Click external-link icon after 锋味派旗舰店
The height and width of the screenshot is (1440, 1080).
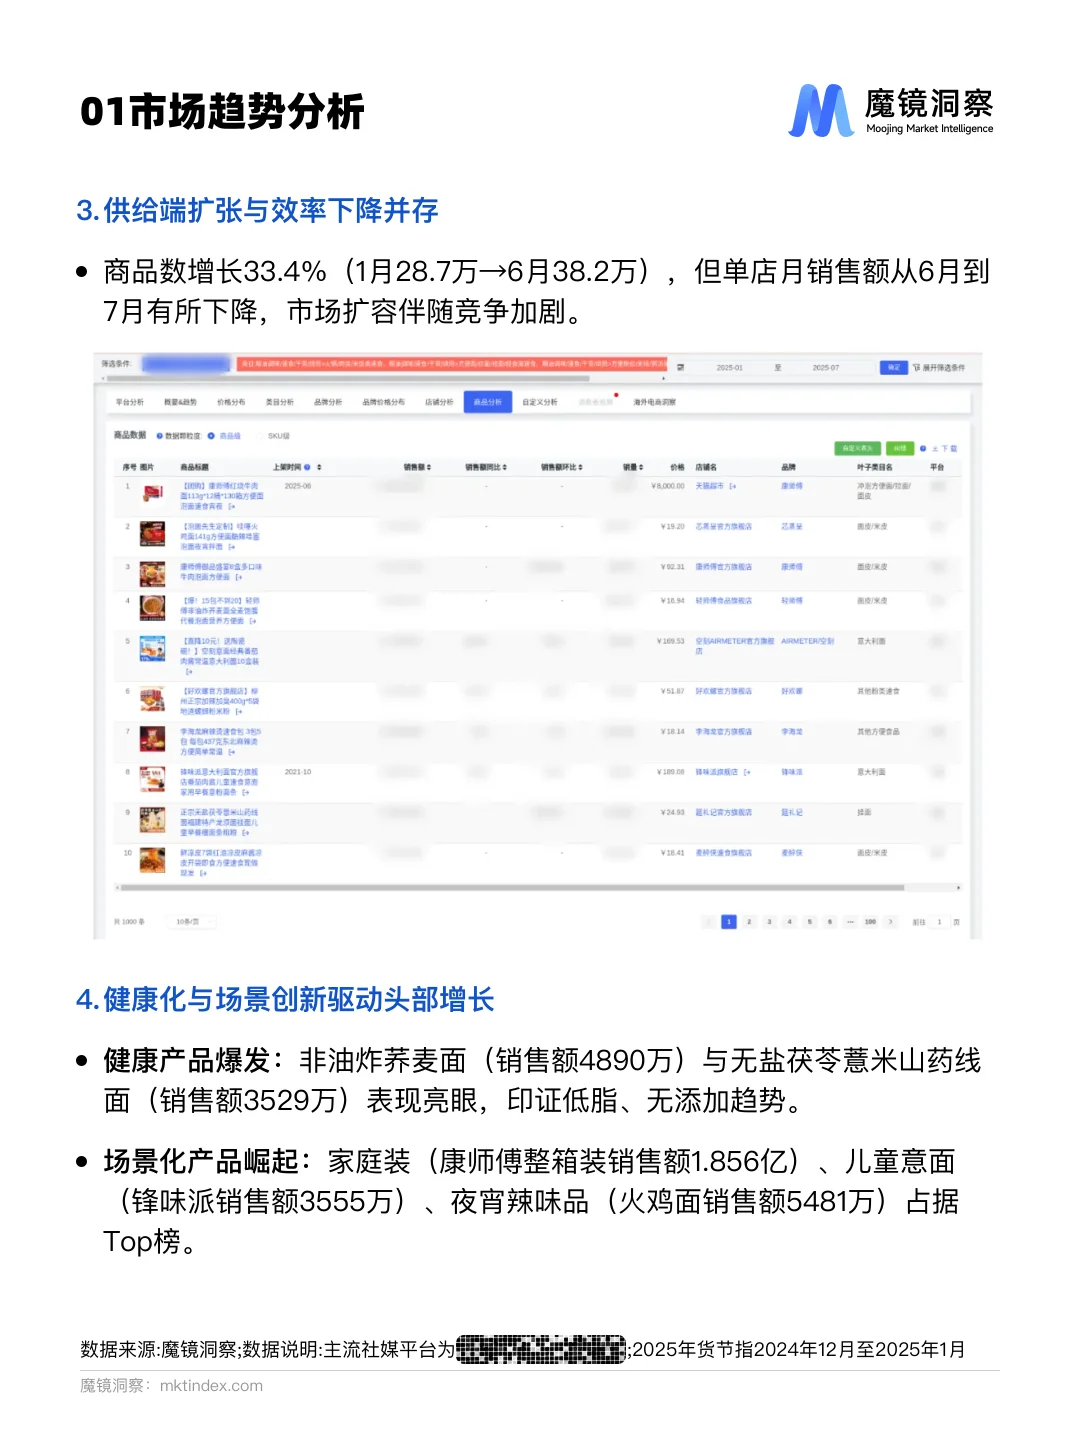pos(747,772)
